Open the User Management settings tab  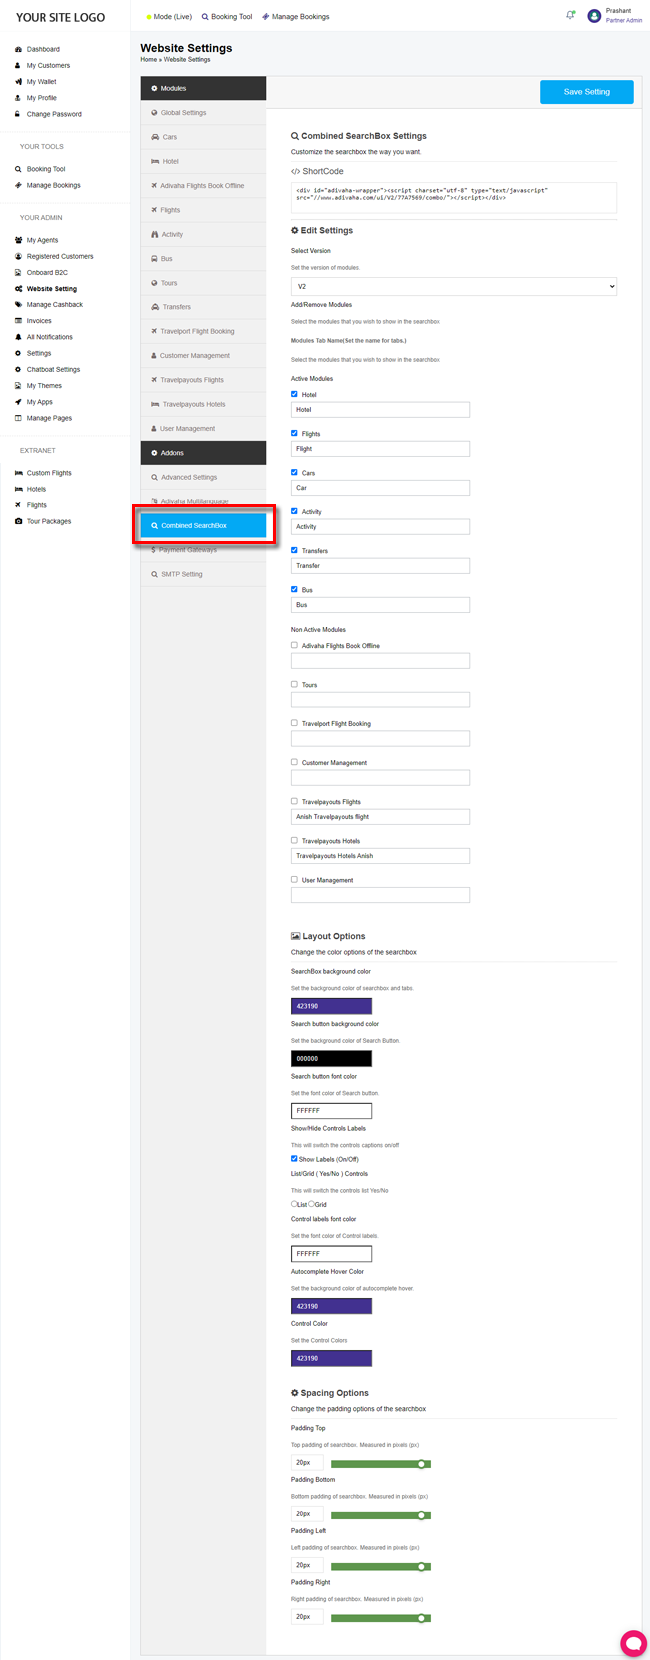tap(203, 428)
